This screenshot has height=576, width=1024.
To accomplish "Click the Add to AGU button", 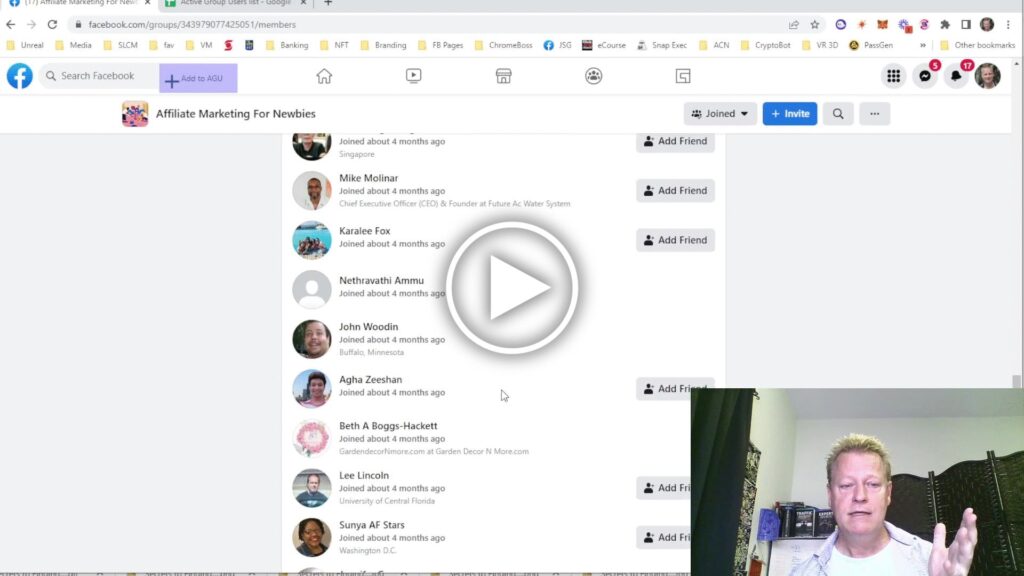I will click(198, 78).
